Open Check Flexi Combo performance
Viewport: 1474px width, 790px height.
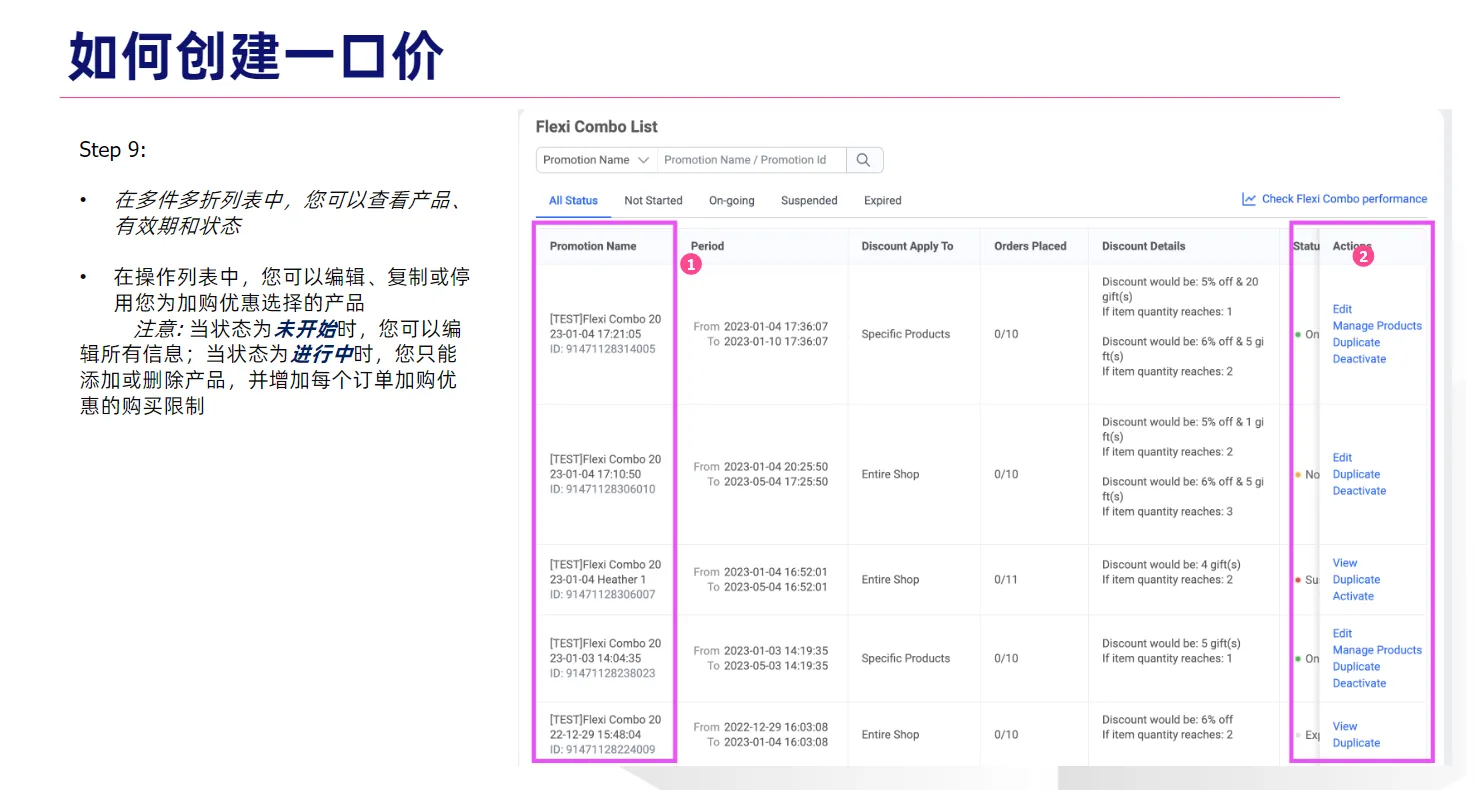click(1343, 198)
